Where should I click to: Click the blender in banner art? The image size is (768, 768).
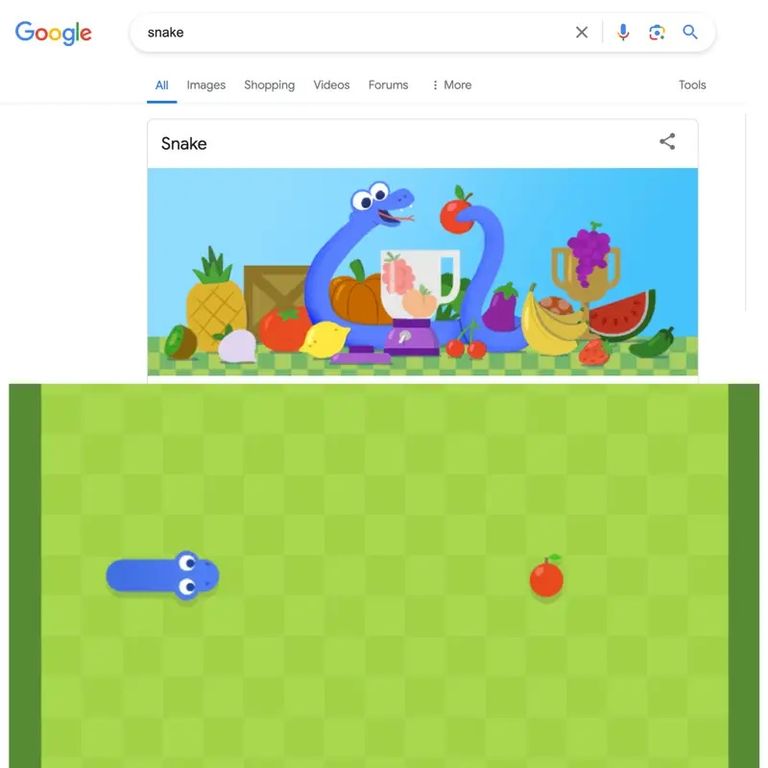point(419,302)
